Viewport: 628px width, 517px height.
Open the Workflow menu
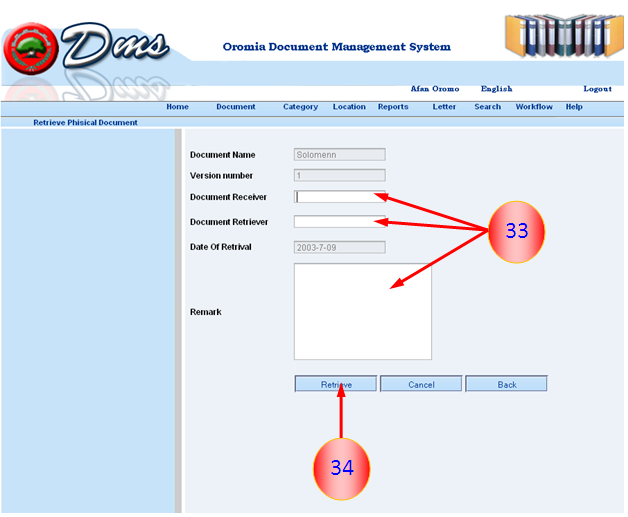coord(534,107)
